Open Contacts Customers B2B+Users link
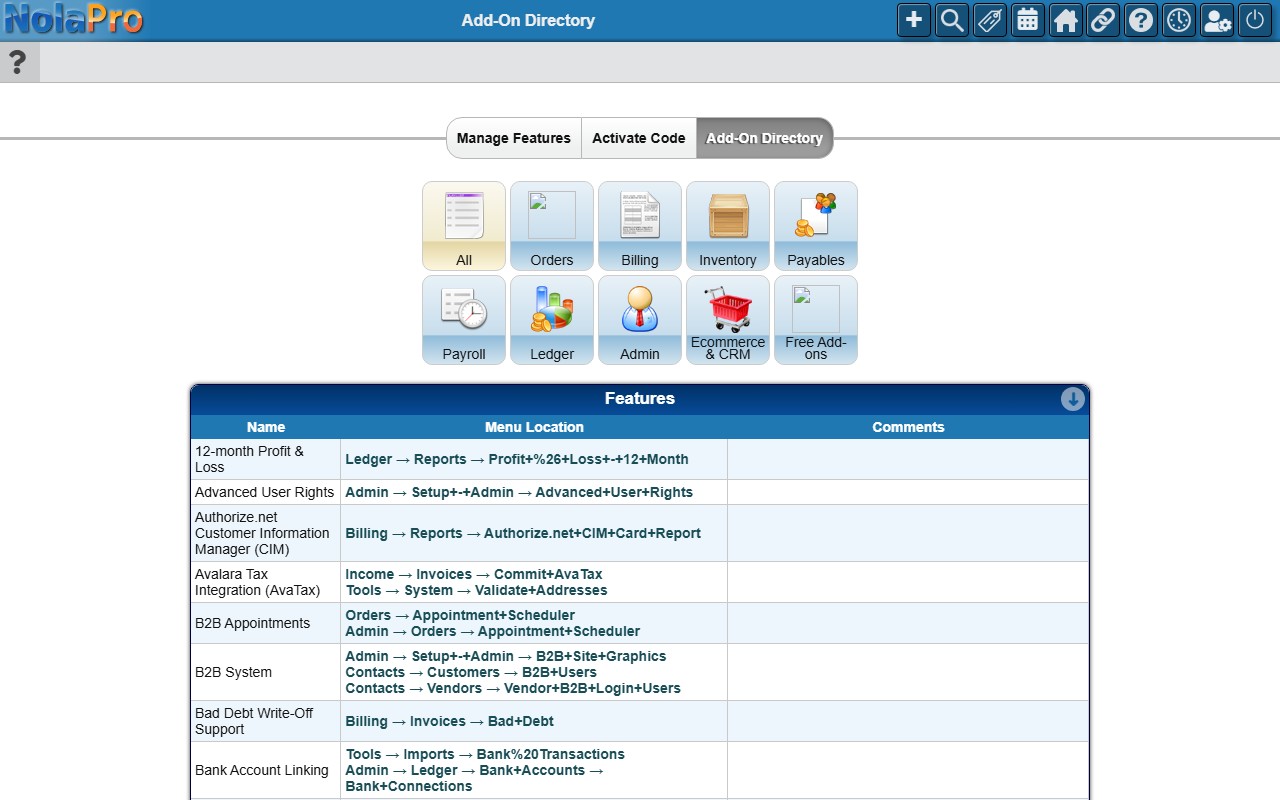This screenshot has width=1280, height=800. [x=471, y=672]
